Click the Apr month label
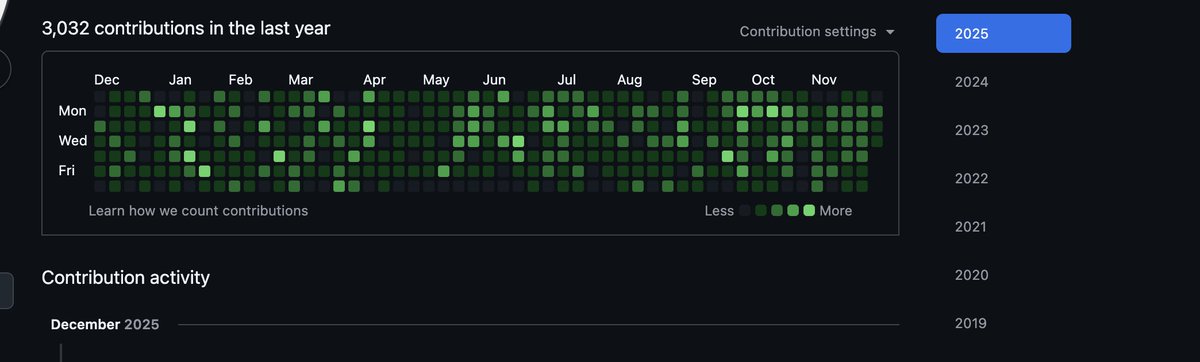The width and height of the screenshot is (1200, 362). click(375, 80)
